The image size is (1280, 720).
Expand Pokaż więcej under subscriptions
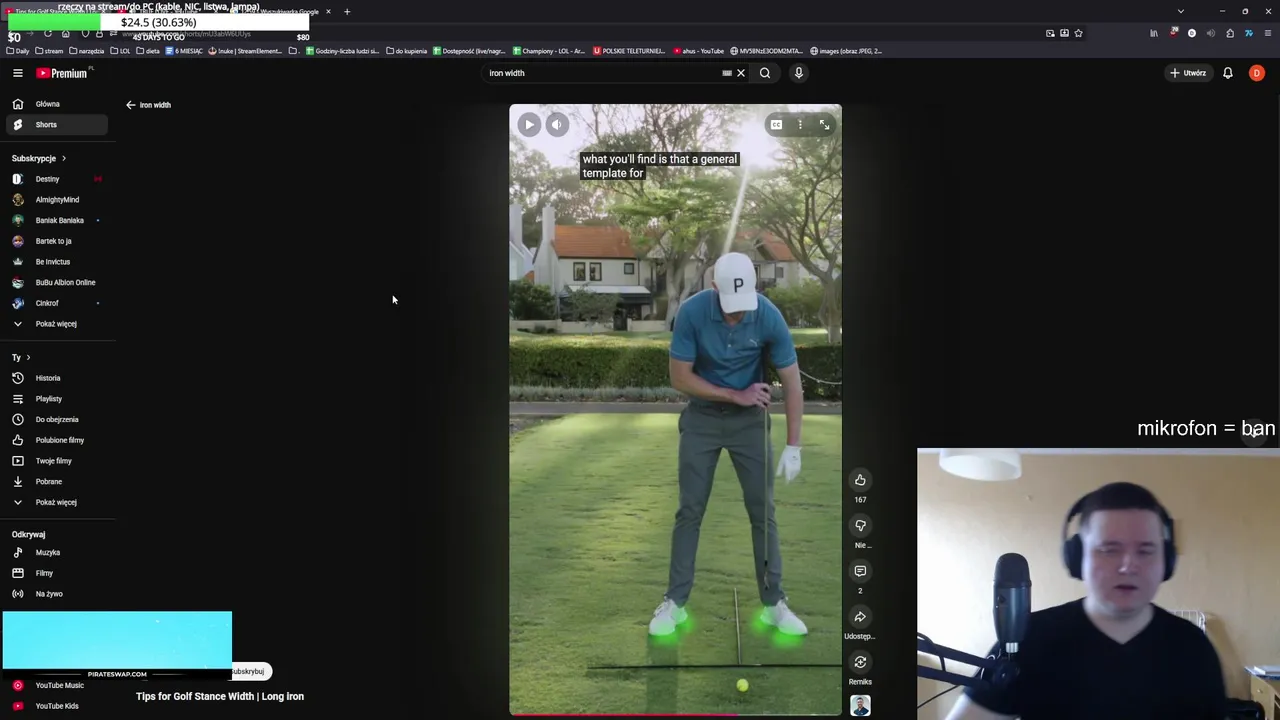click(x=56, y=324)
